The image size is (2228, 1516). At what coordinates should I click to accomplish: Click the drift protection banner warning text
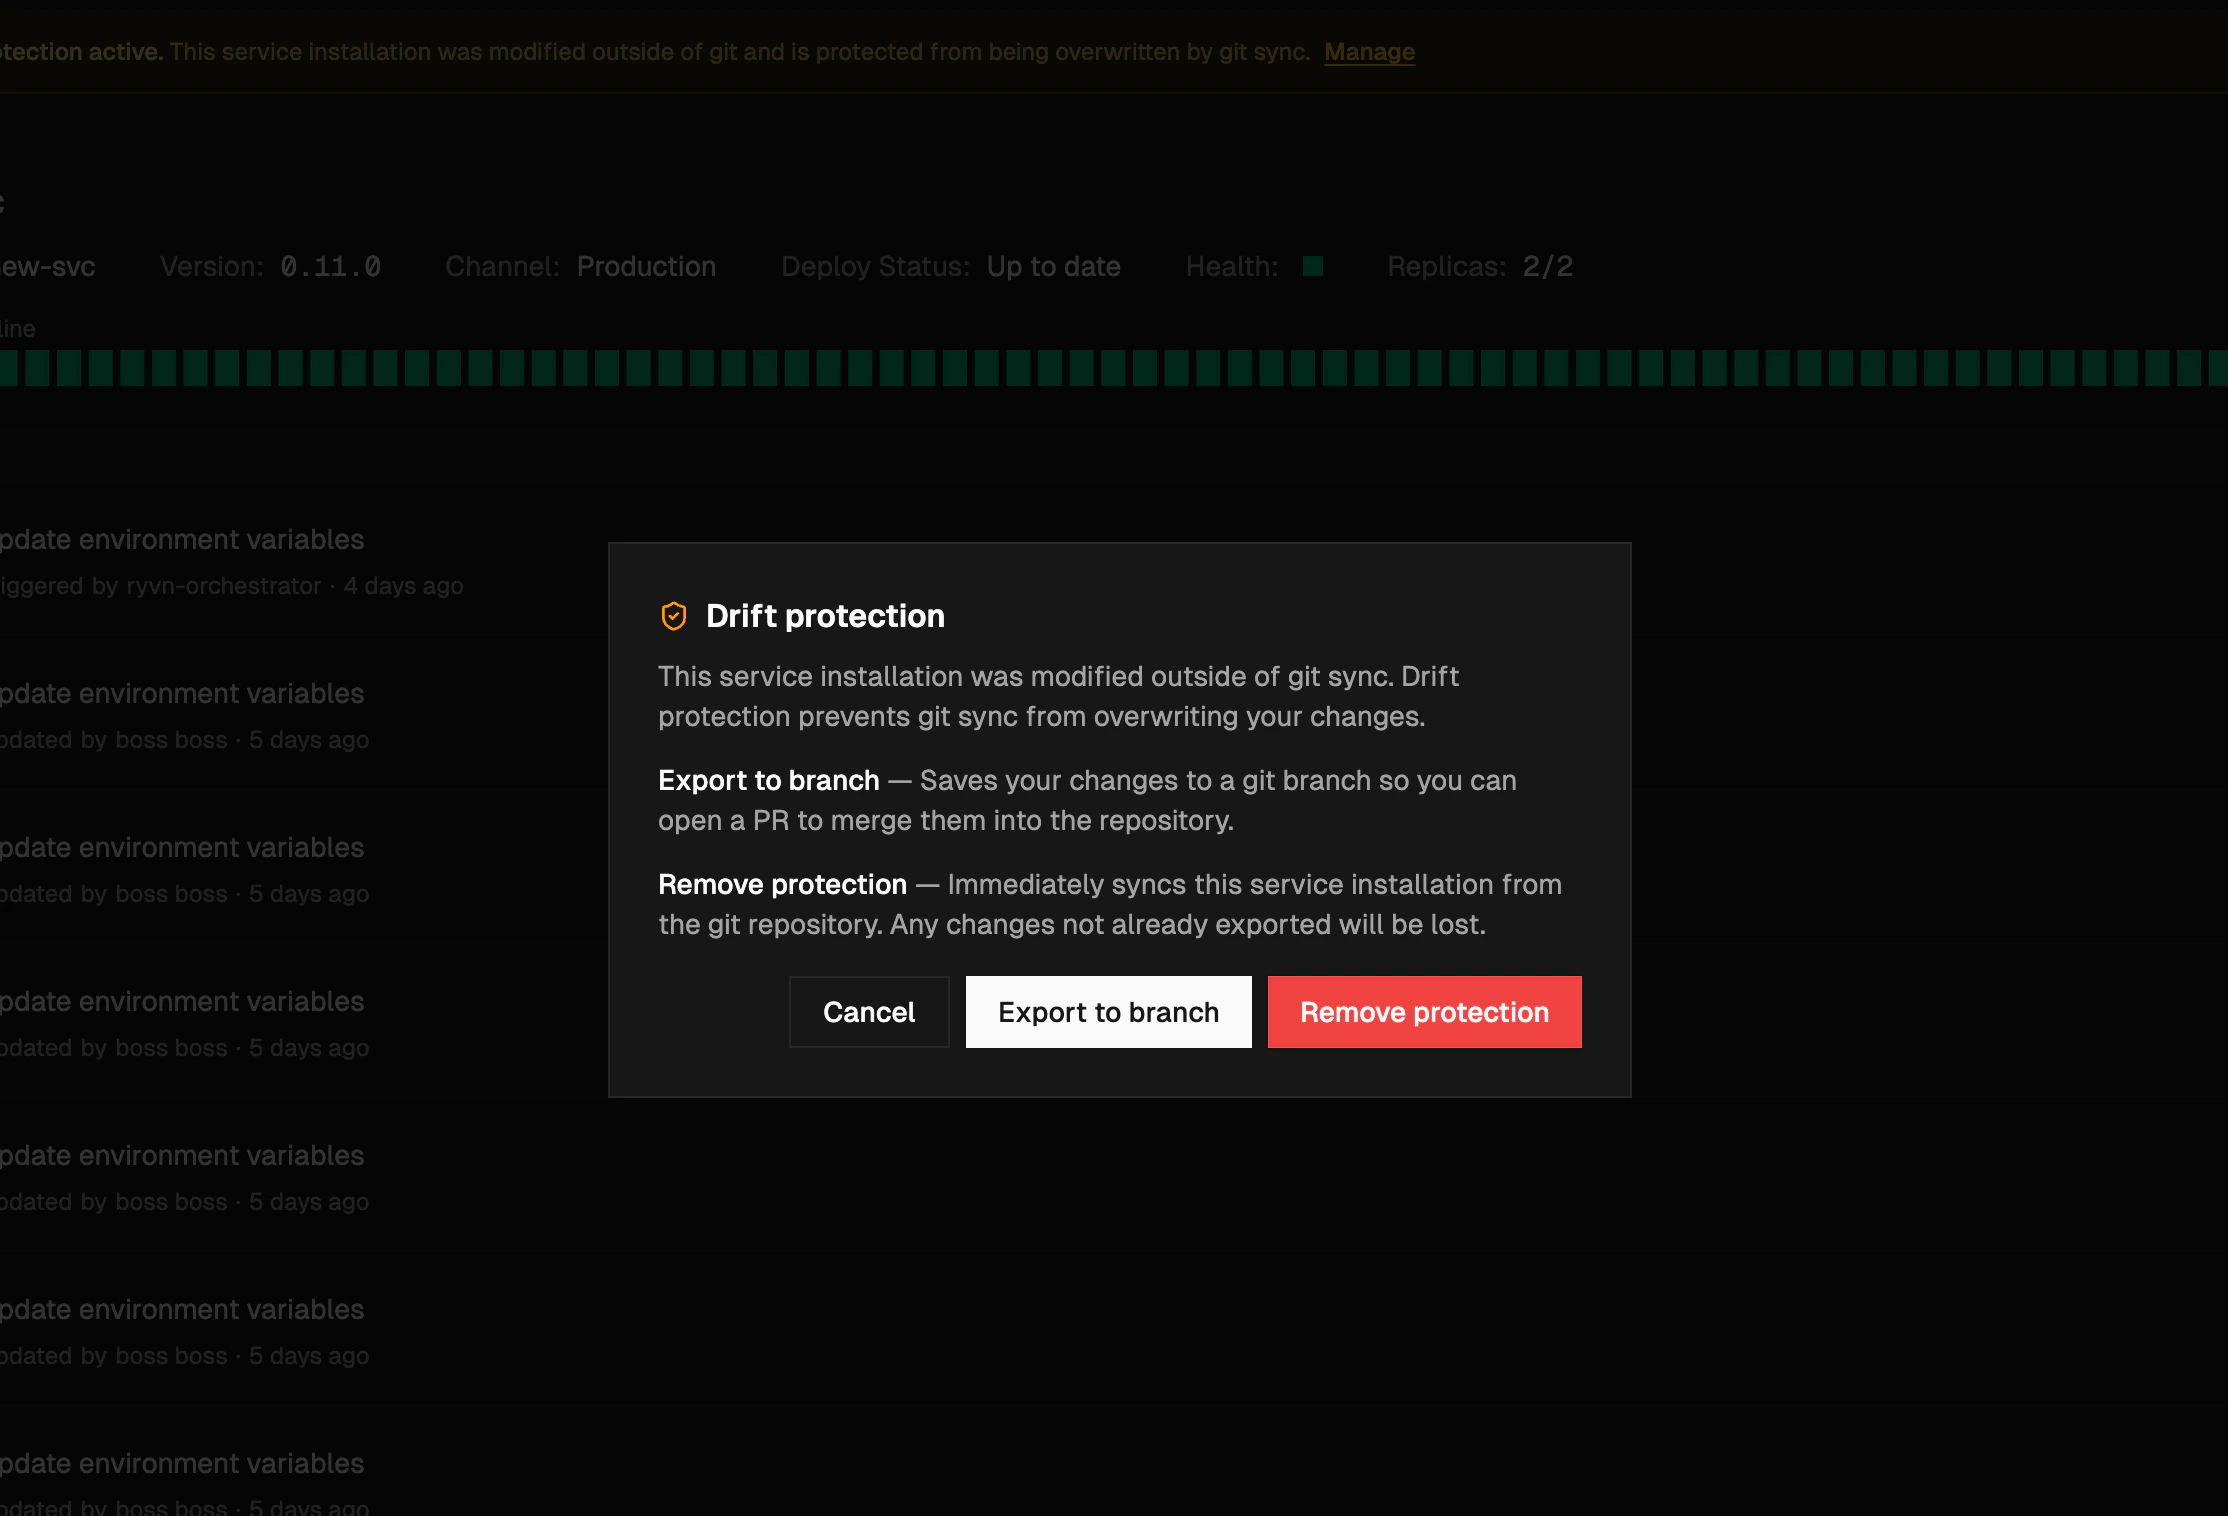[x=740, y=52]
